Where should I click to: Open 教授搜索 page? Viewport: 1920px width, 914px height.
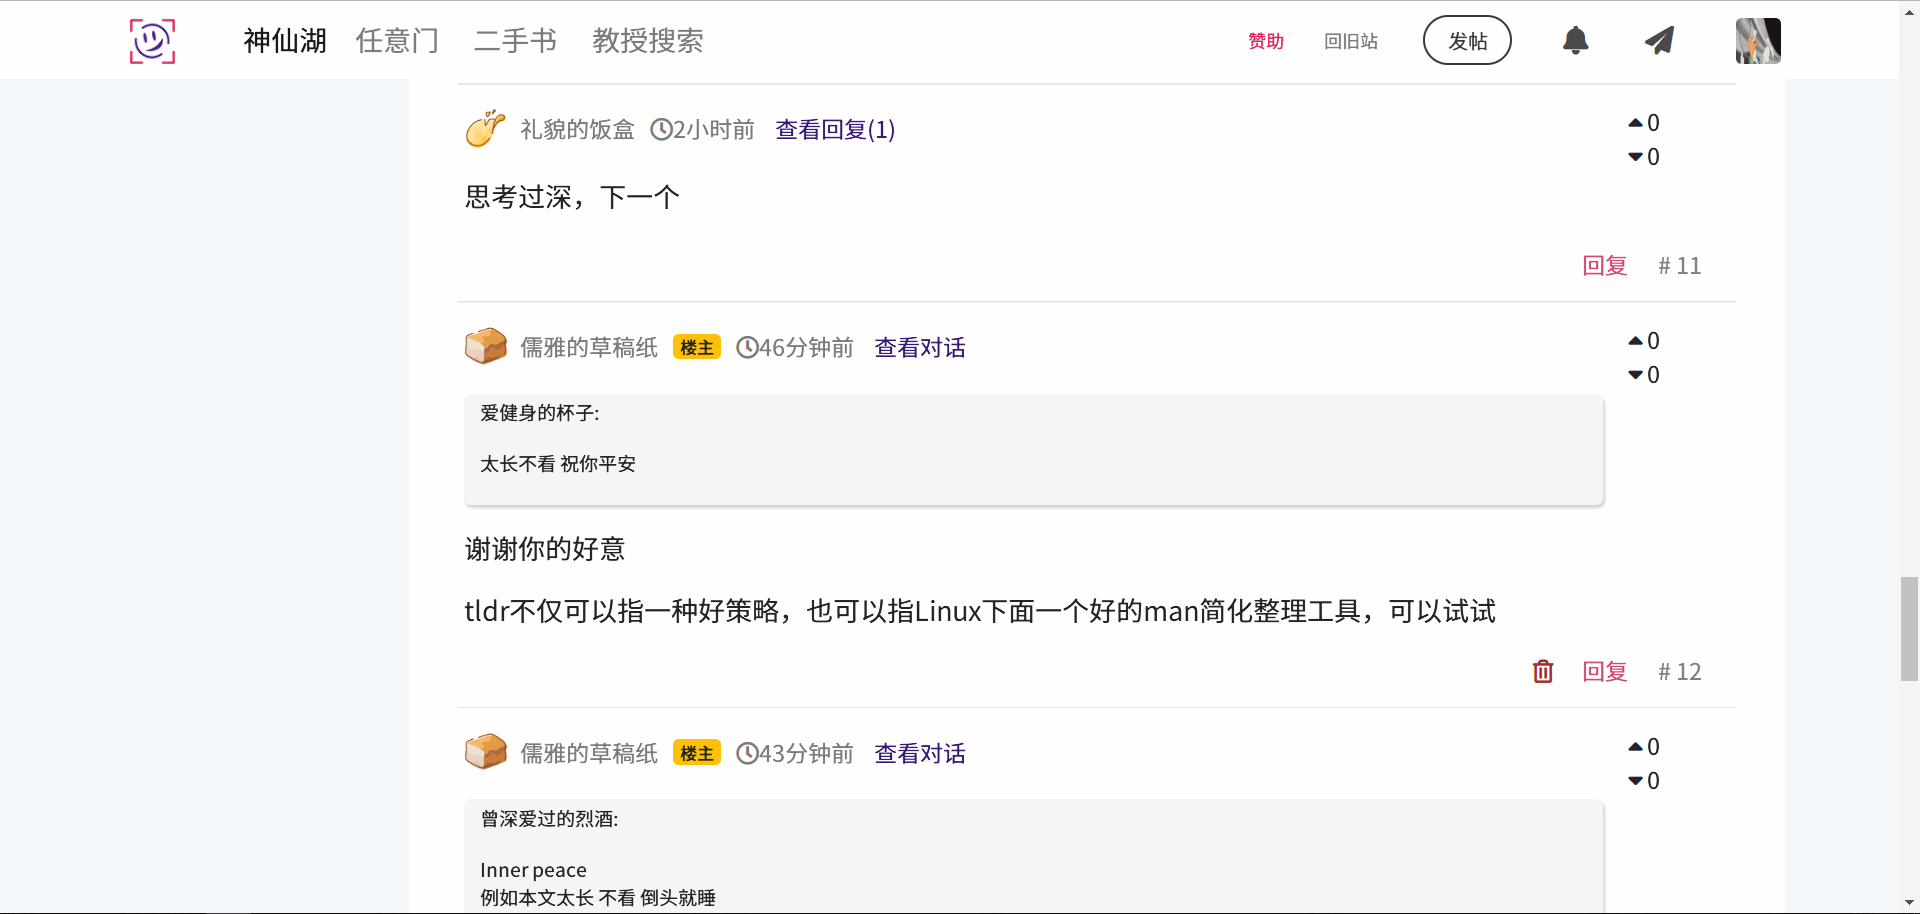[x=647, y=41]
